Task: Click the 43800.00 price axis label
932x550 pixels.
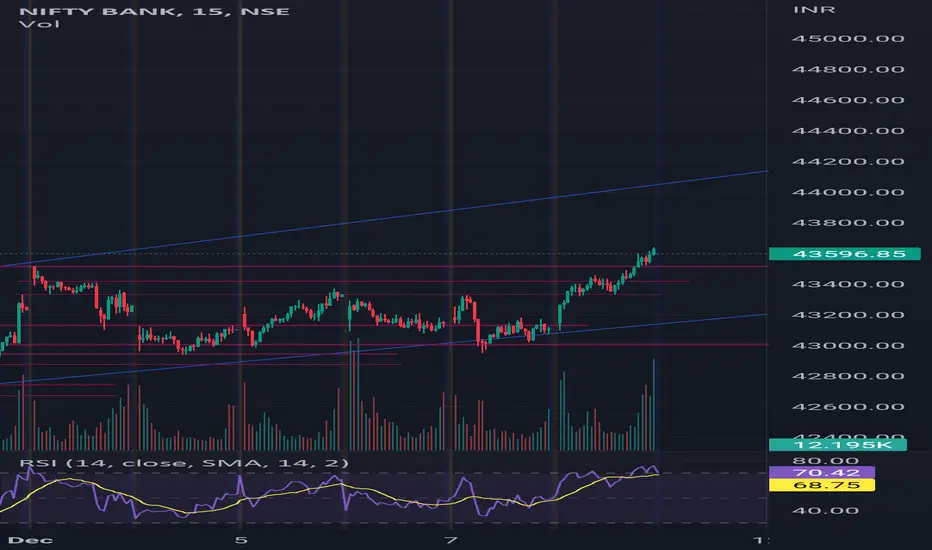Action: pyautogui.click(x=848, y=223)
